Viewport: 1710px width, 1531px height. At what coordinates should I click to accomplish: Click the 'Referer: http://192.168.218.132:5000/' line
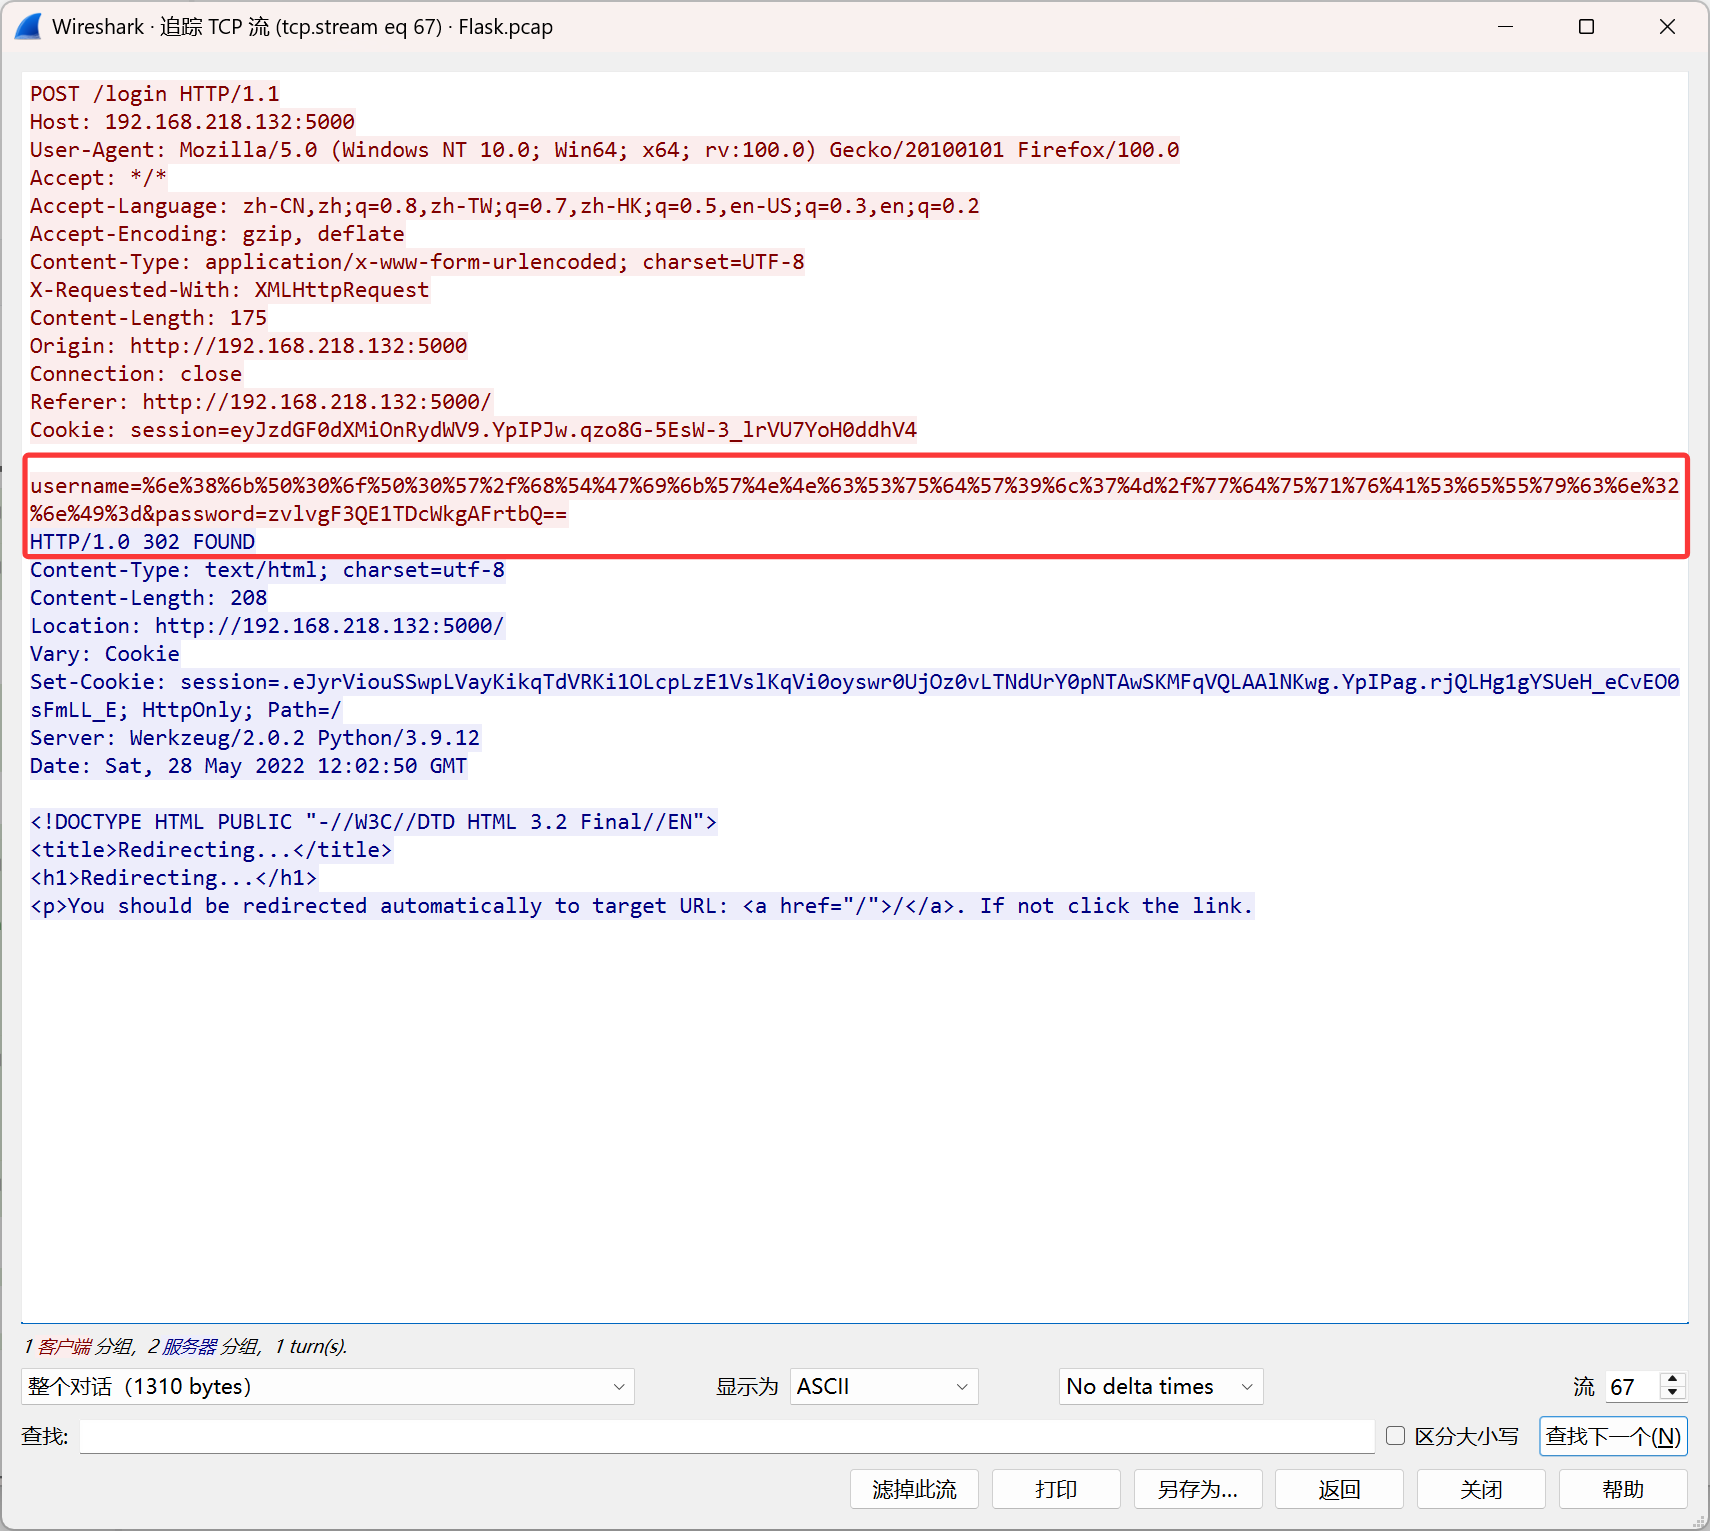click(x=261, y=402)
